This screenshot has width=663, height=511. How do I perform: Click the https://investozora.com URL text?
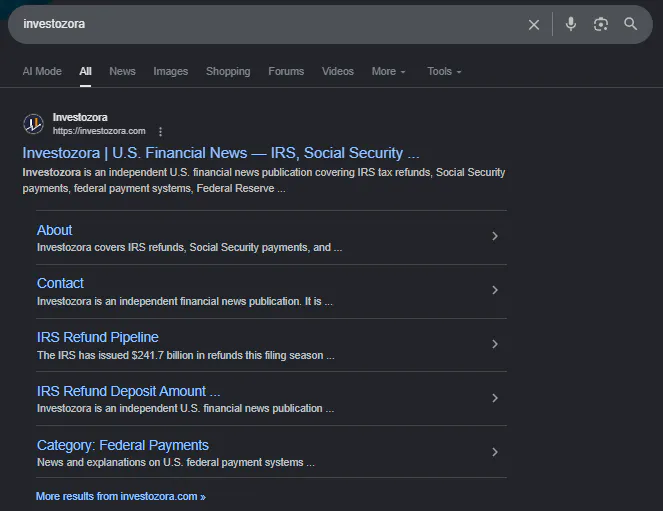(x=99, y=131)
